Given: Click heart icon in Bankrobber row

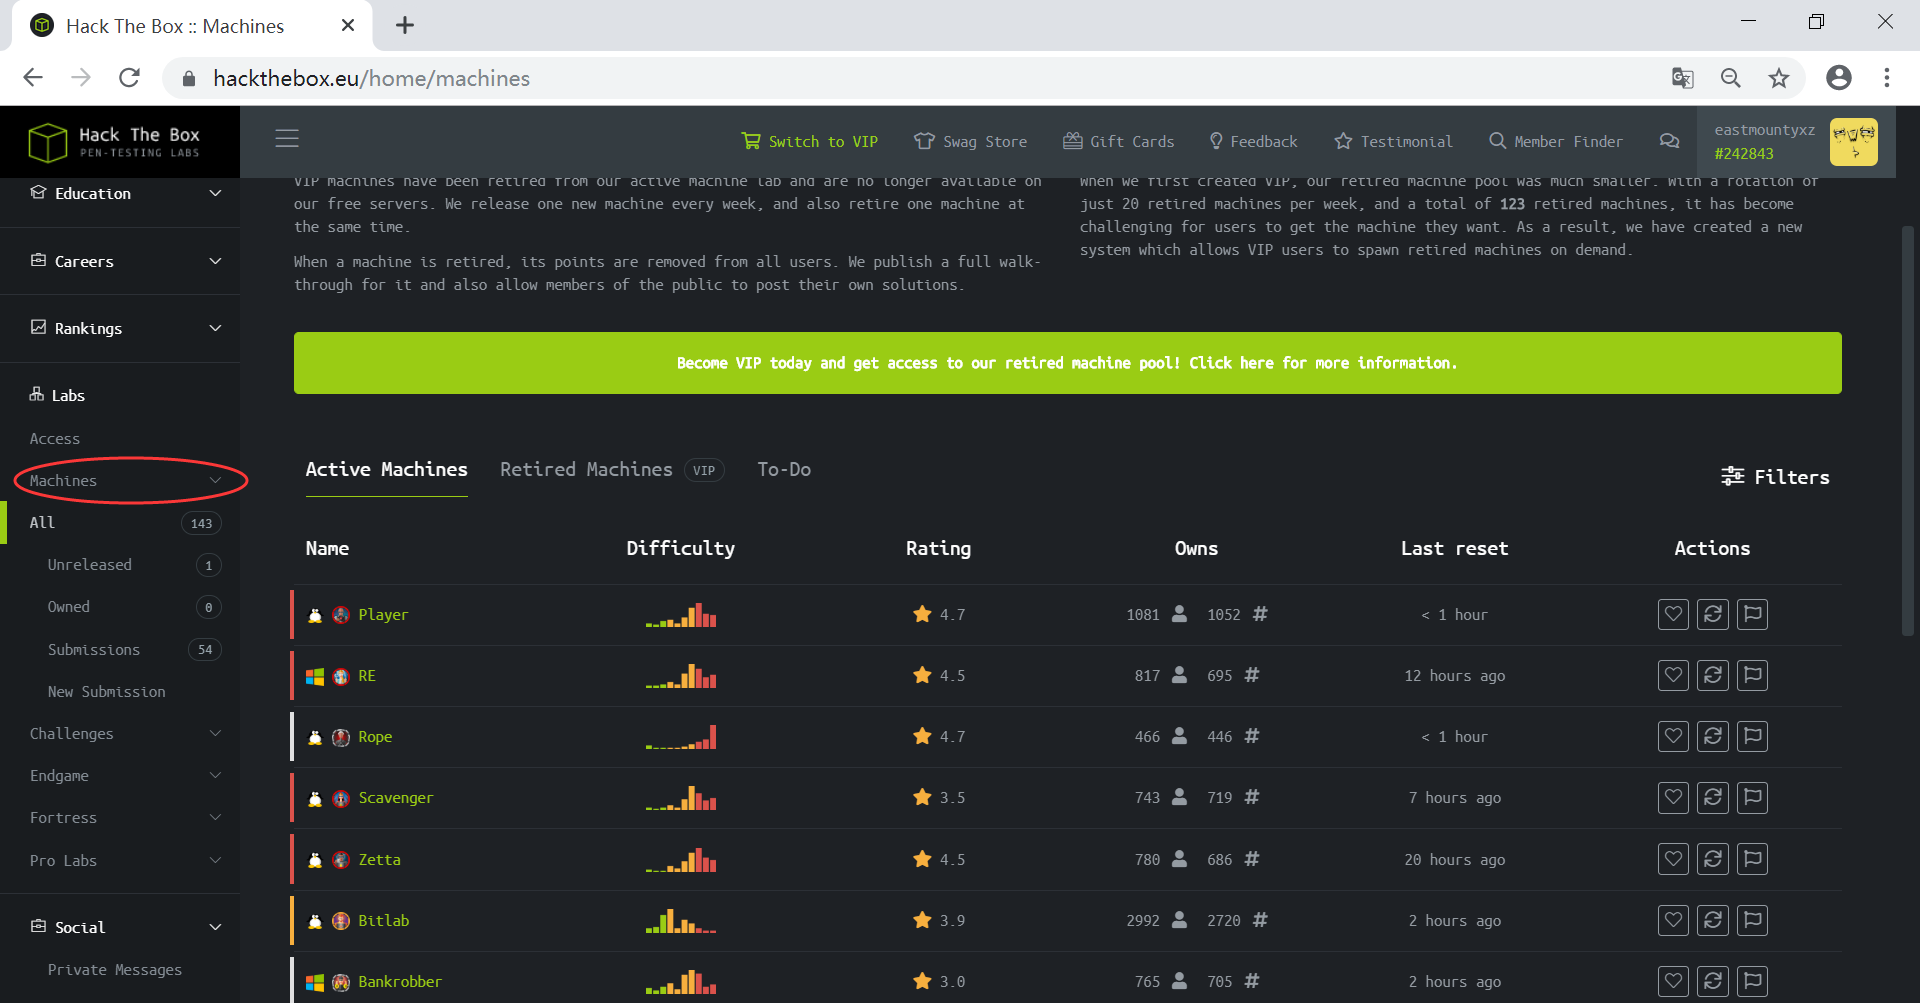Looking at the screenshot, I should 1673,981.
